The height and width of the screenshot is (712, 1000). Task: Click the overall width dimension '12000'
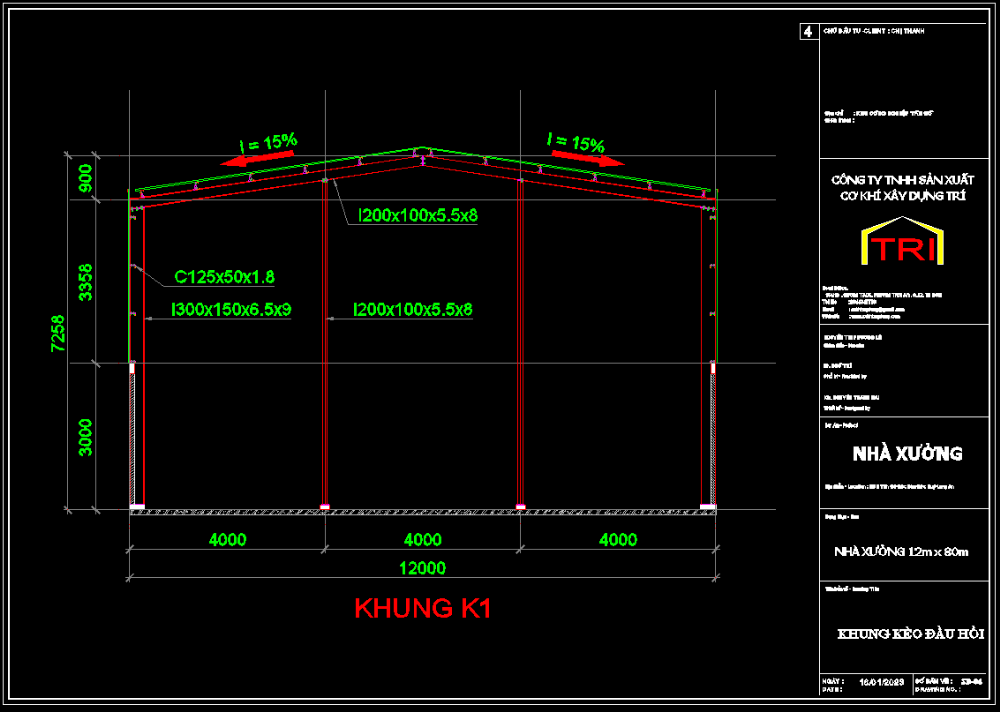click(423, 568)
